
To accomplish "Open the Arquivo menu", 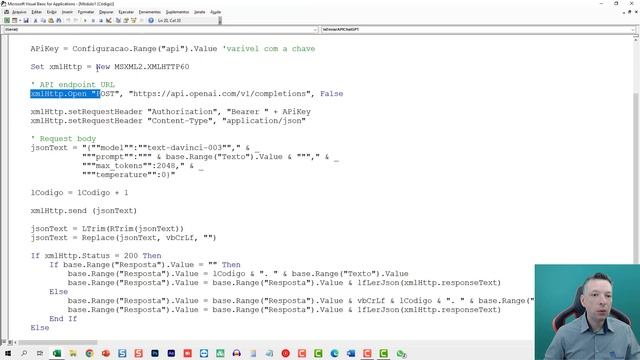I will click(x=19, y=12).
